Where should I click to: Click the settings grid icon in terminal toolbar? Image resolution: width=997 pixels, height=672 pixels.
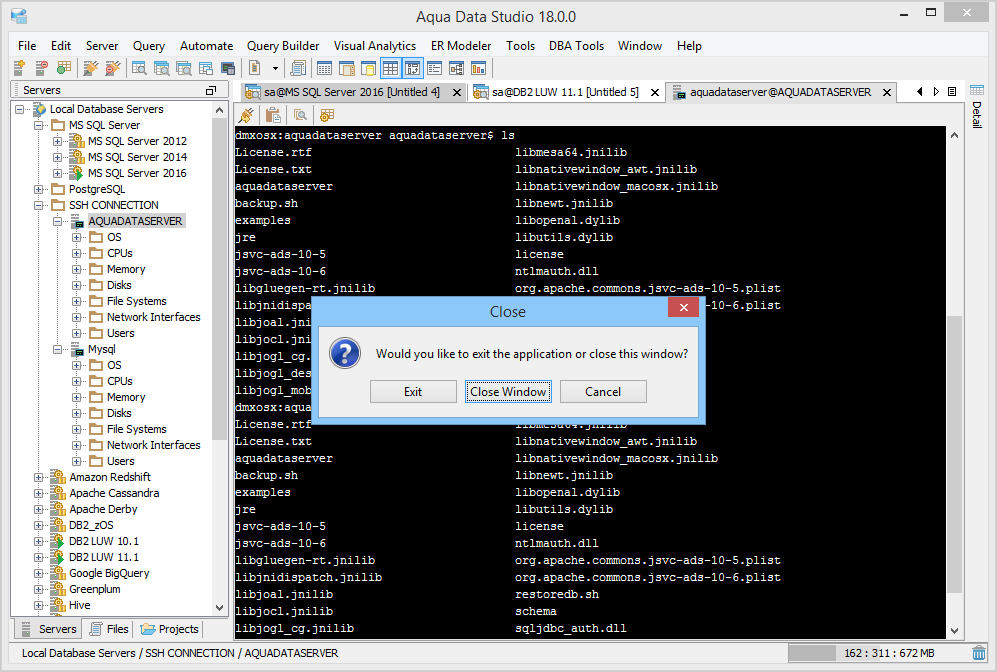coord(327,115)
